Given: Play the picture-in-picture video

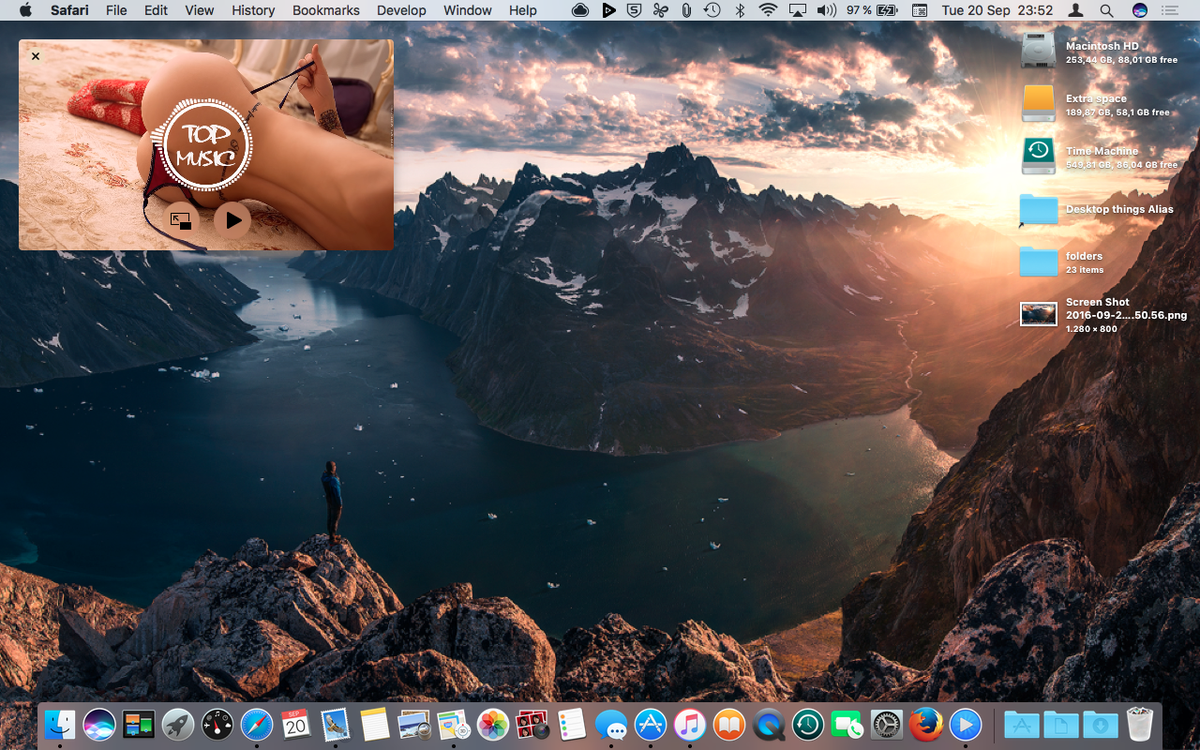Looking at the screenshot, I should tap(232, 220).
